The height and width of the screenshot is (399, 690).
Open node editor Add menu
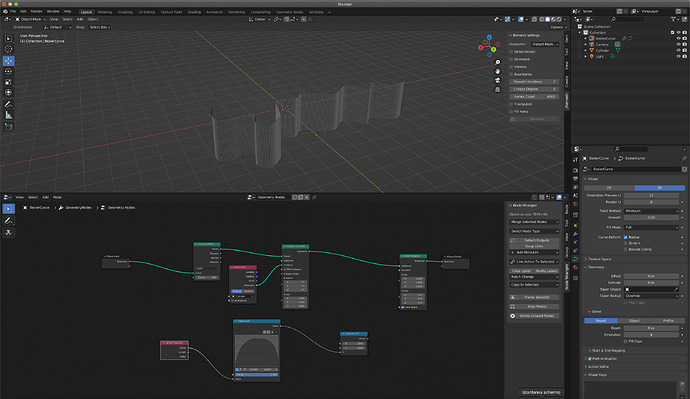(x=45, y=197)
